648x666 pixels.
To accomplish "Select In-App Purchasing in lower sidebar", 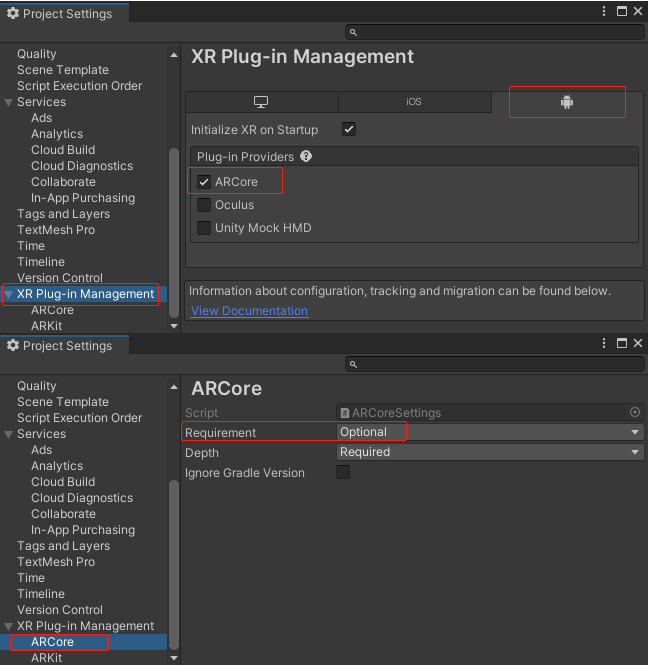I will 83,530.
